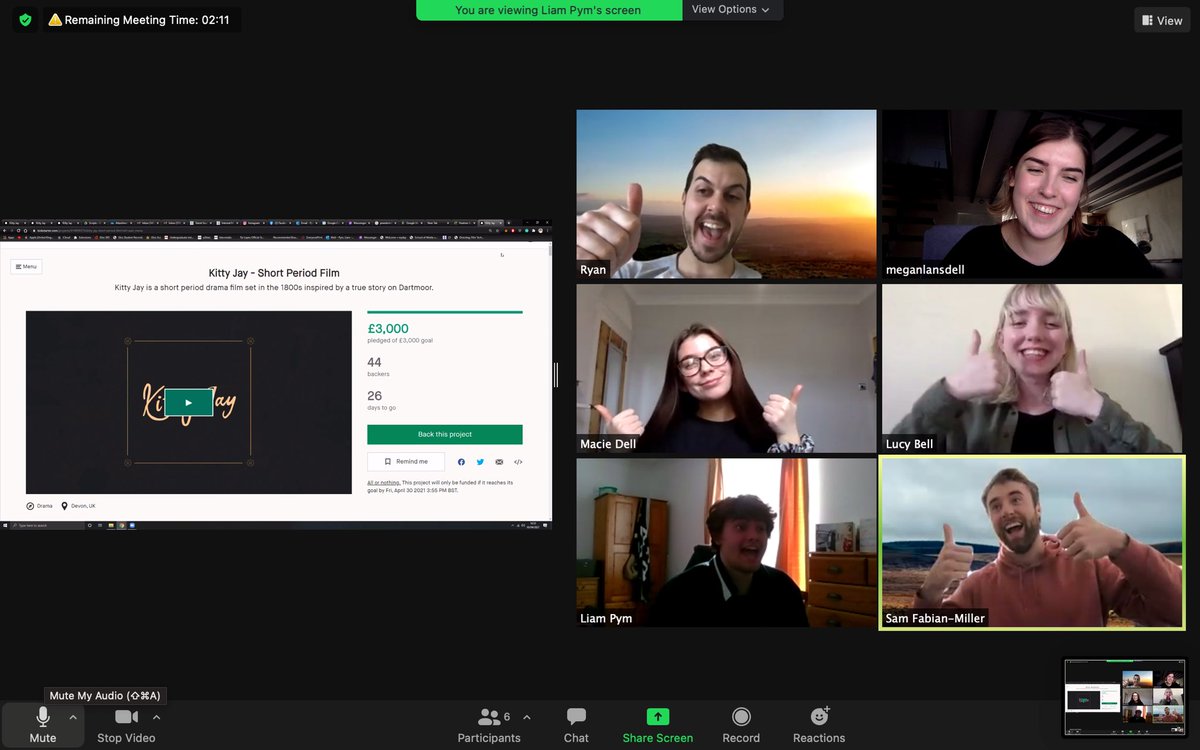Open the View Options dropdown
The image size is (1200, 750).
click(x=731, y=9)
